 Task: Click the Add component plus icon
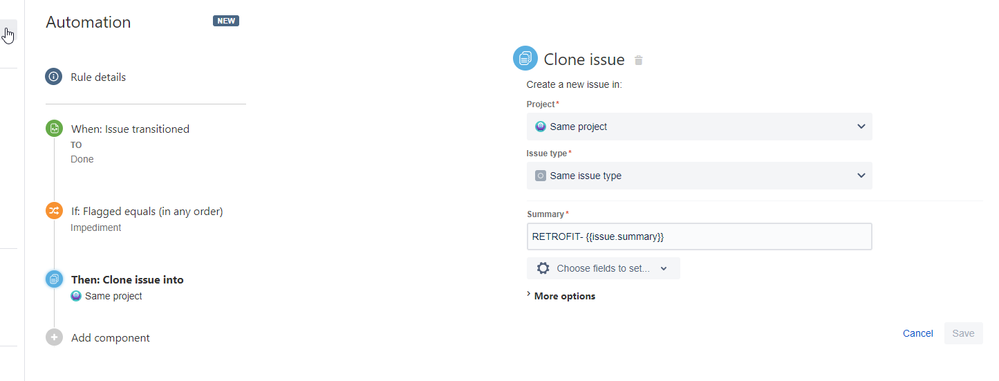54,337
